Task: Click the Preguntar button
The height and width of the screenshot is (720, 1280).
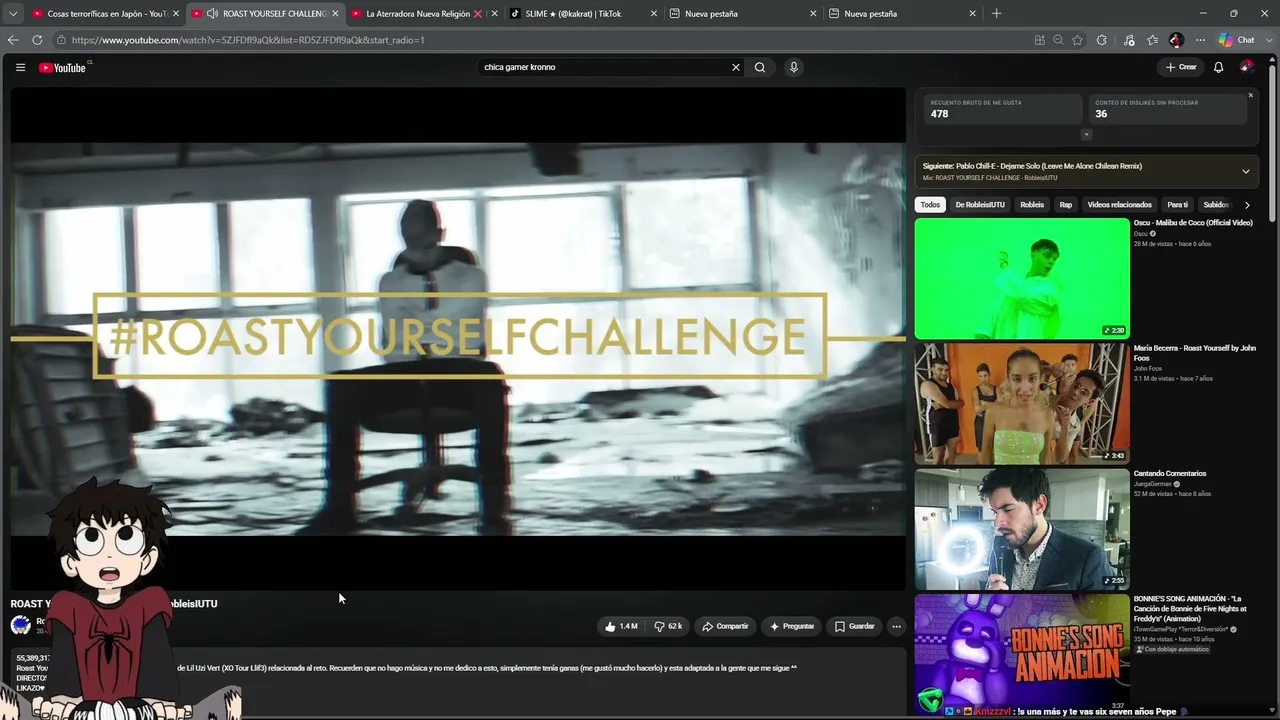Action: (x=791, y=626)
